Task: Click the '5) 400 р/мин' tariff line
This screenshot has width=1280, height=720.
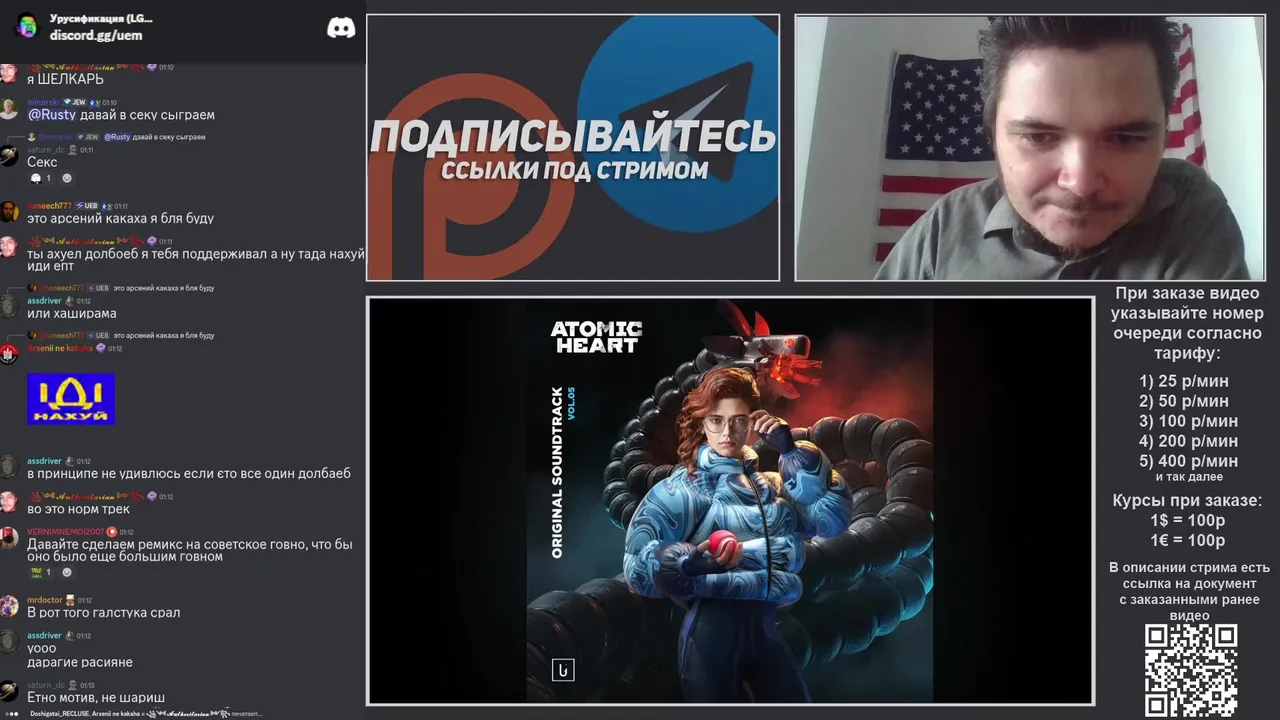Action: pos(1188,461)
